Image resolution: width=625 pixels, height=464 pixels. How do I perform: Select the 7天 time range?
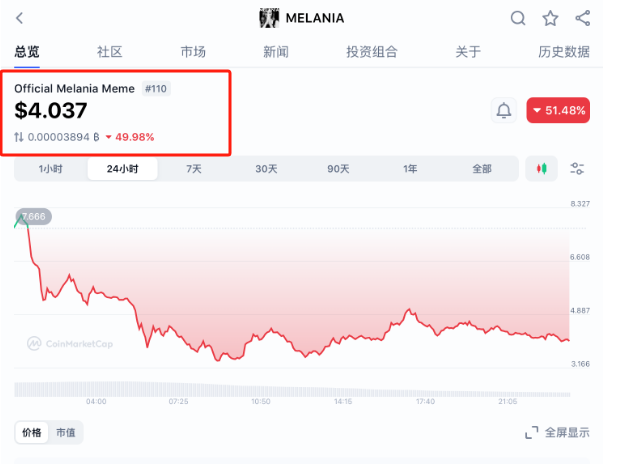pyautogui.click(x=194, y=169)
